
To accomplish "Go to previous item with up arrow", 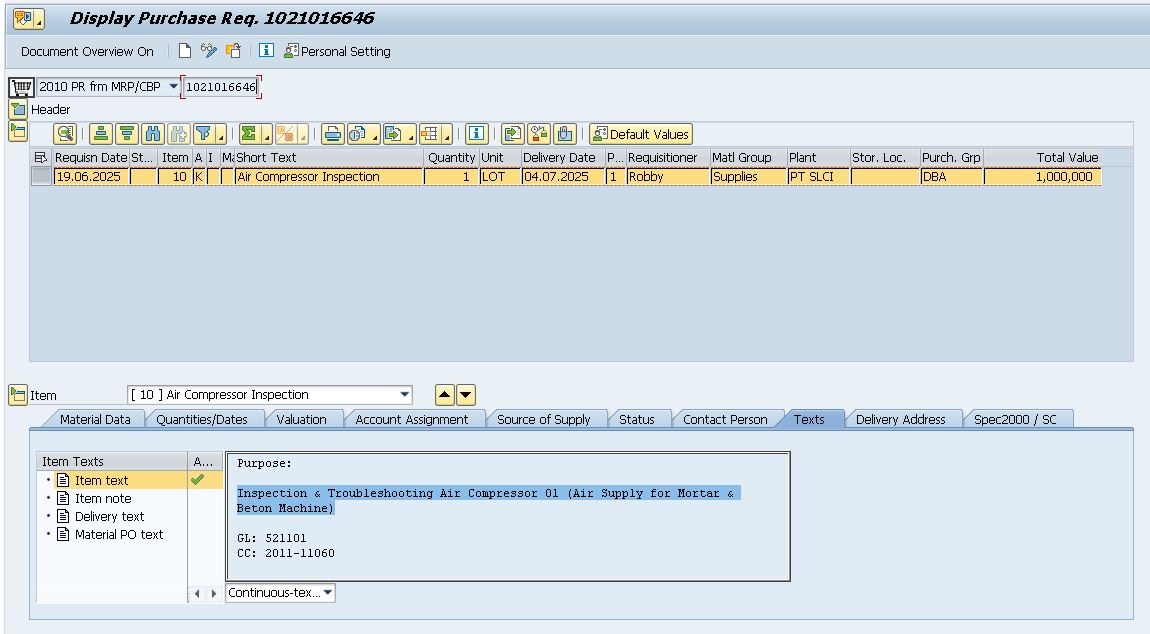I will point(444,395).
